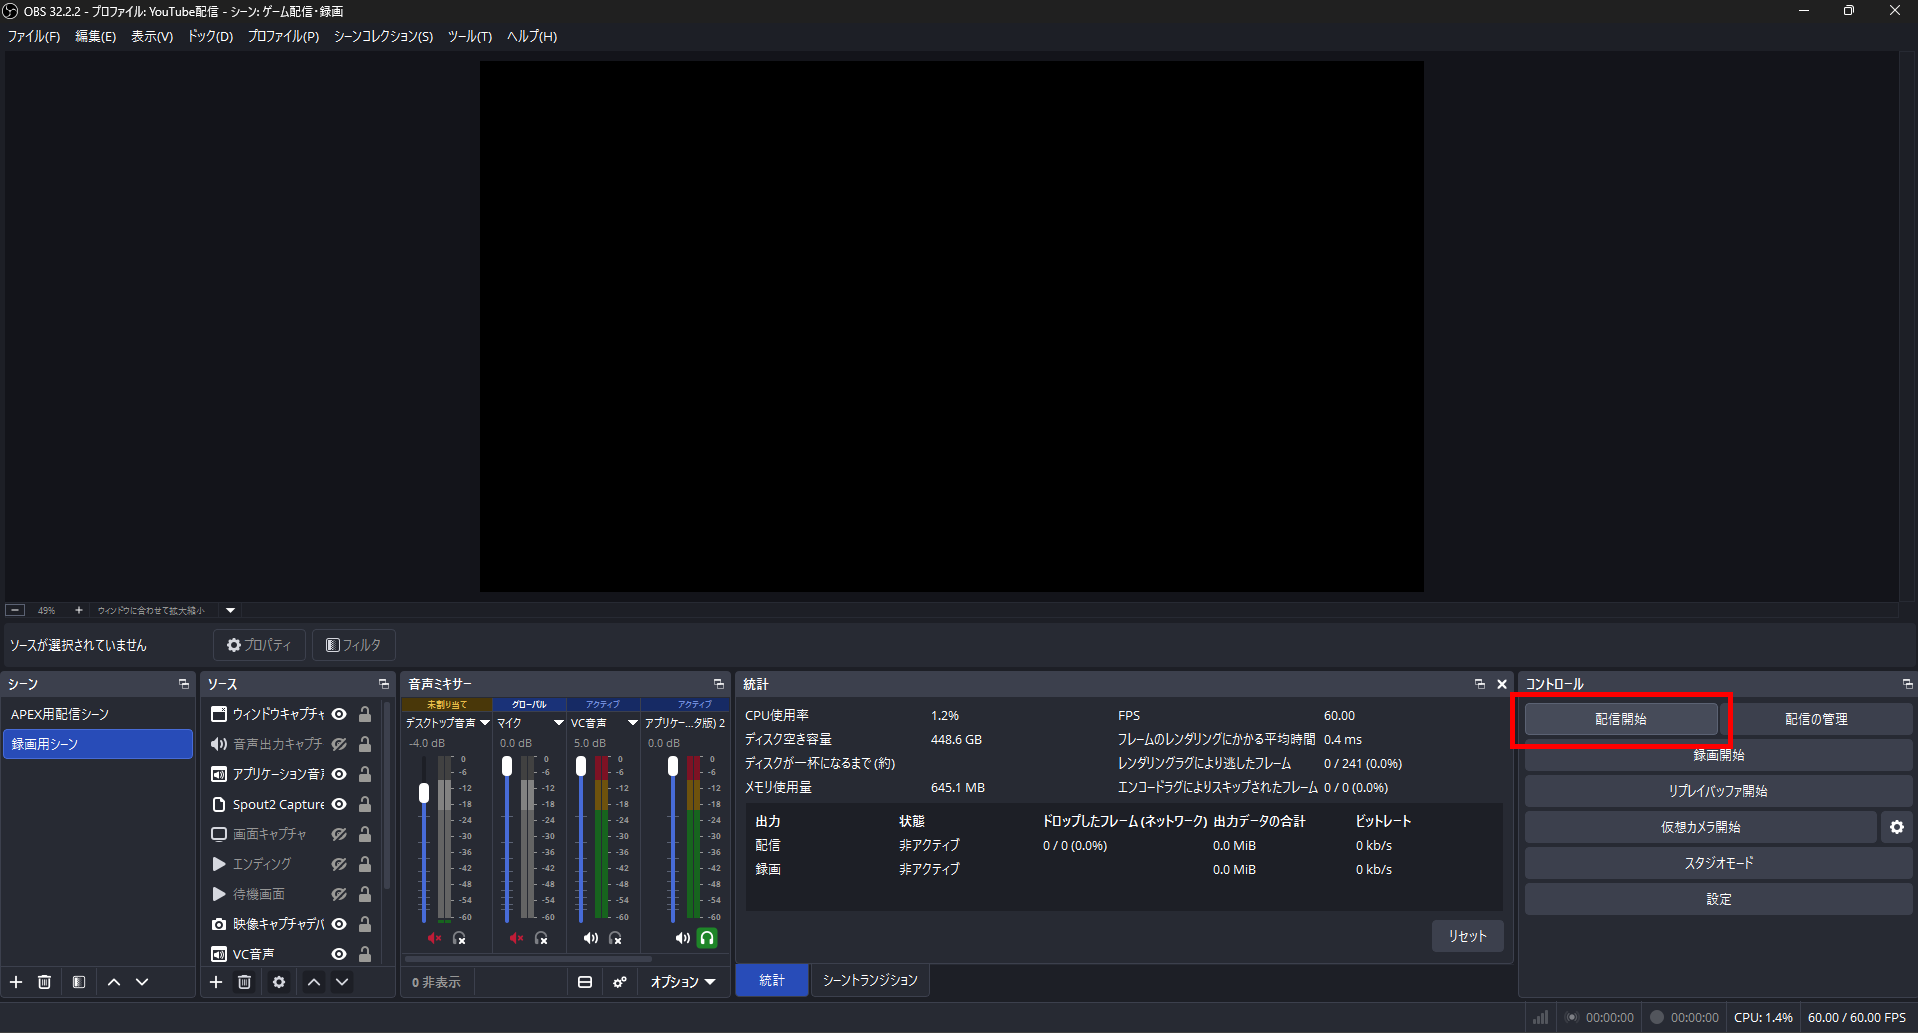Click the 配信開始 button

[1621, 719]
